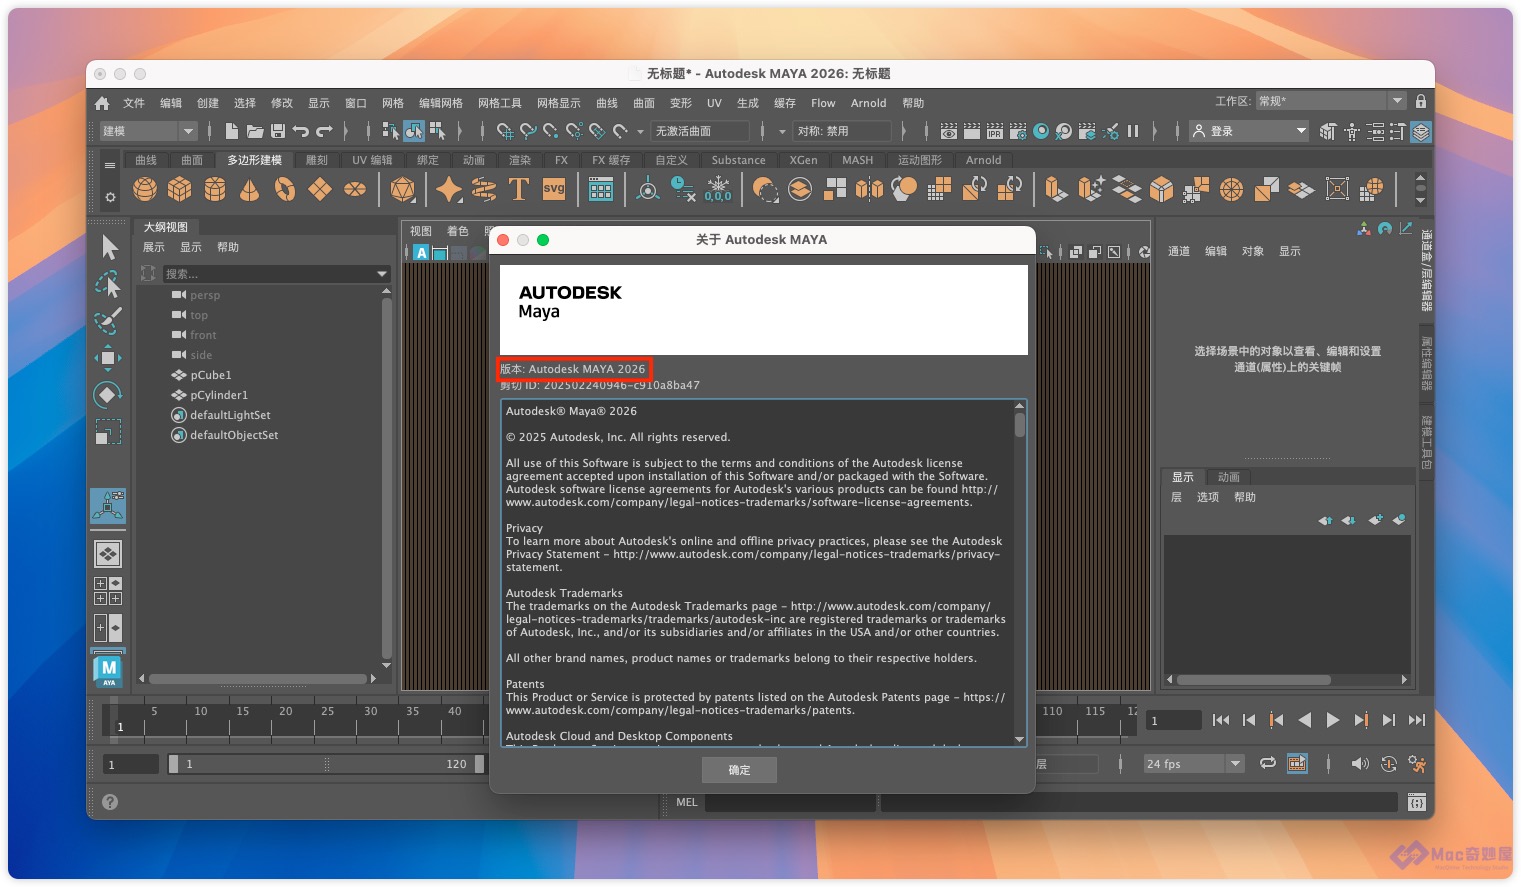Click the Freeze Transformations snowflake icon

click(x=718, y=189)
